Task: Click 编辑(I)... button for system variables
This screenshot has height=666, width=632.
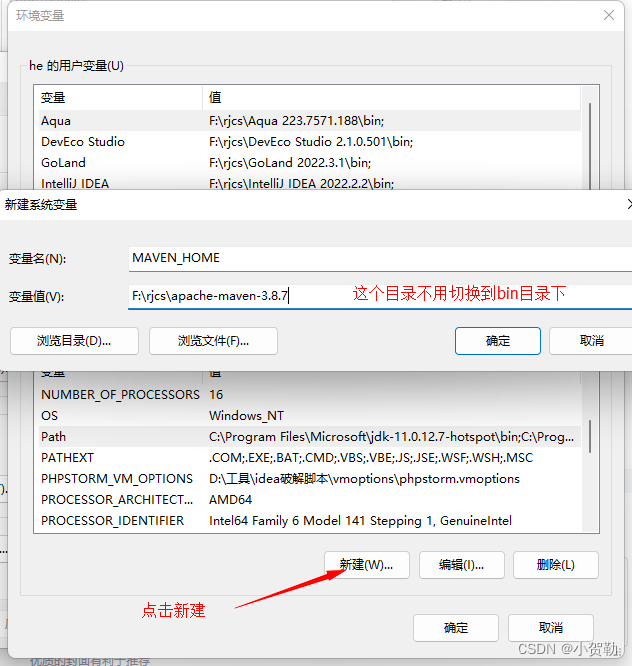Action: pos(462,565)
